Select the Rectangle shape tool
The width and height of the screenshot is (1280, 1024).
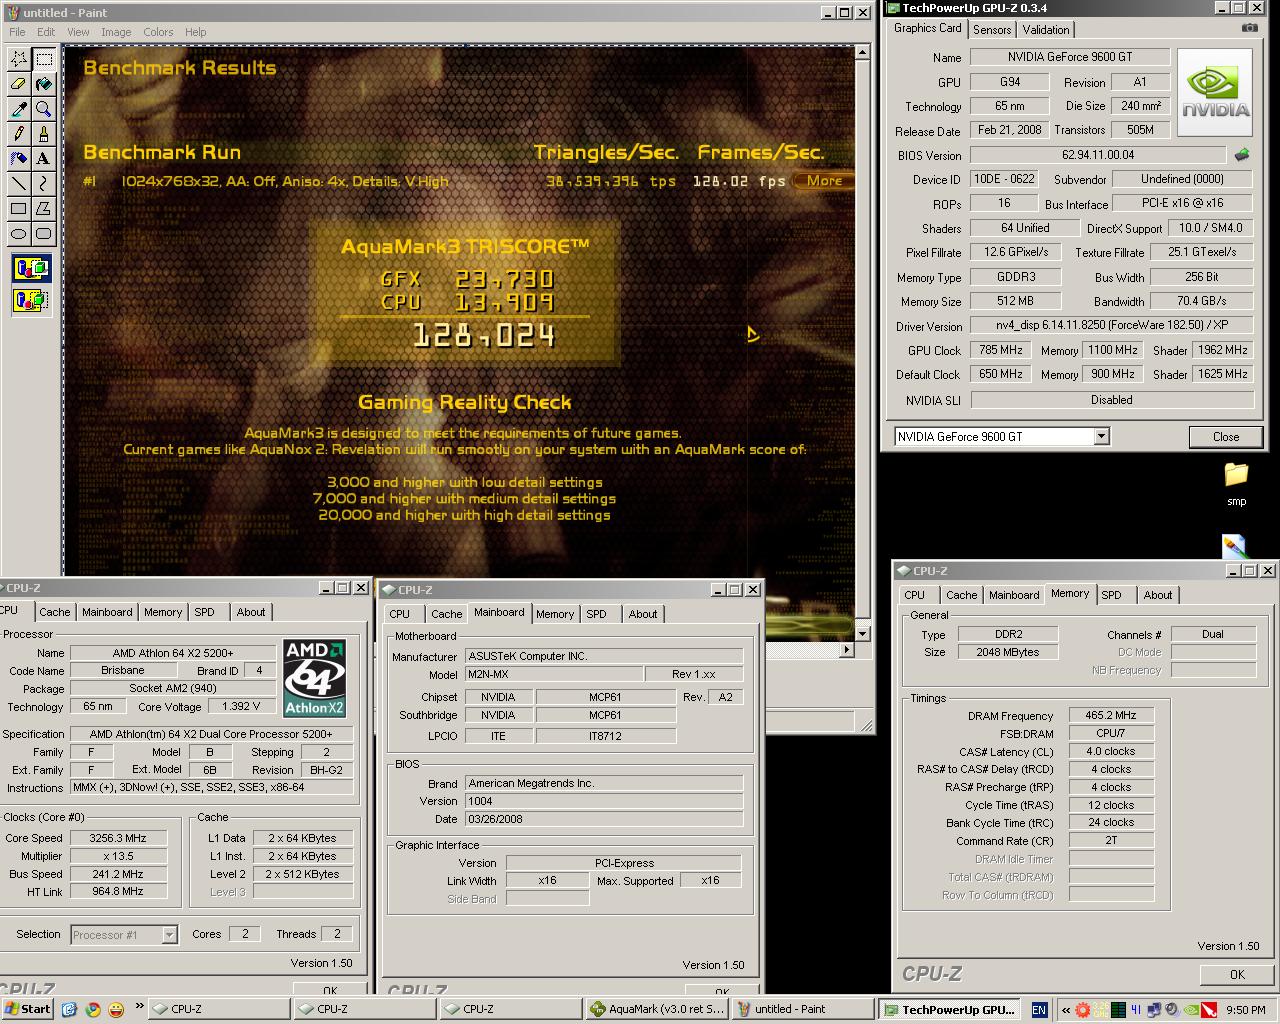coord(18,209)
